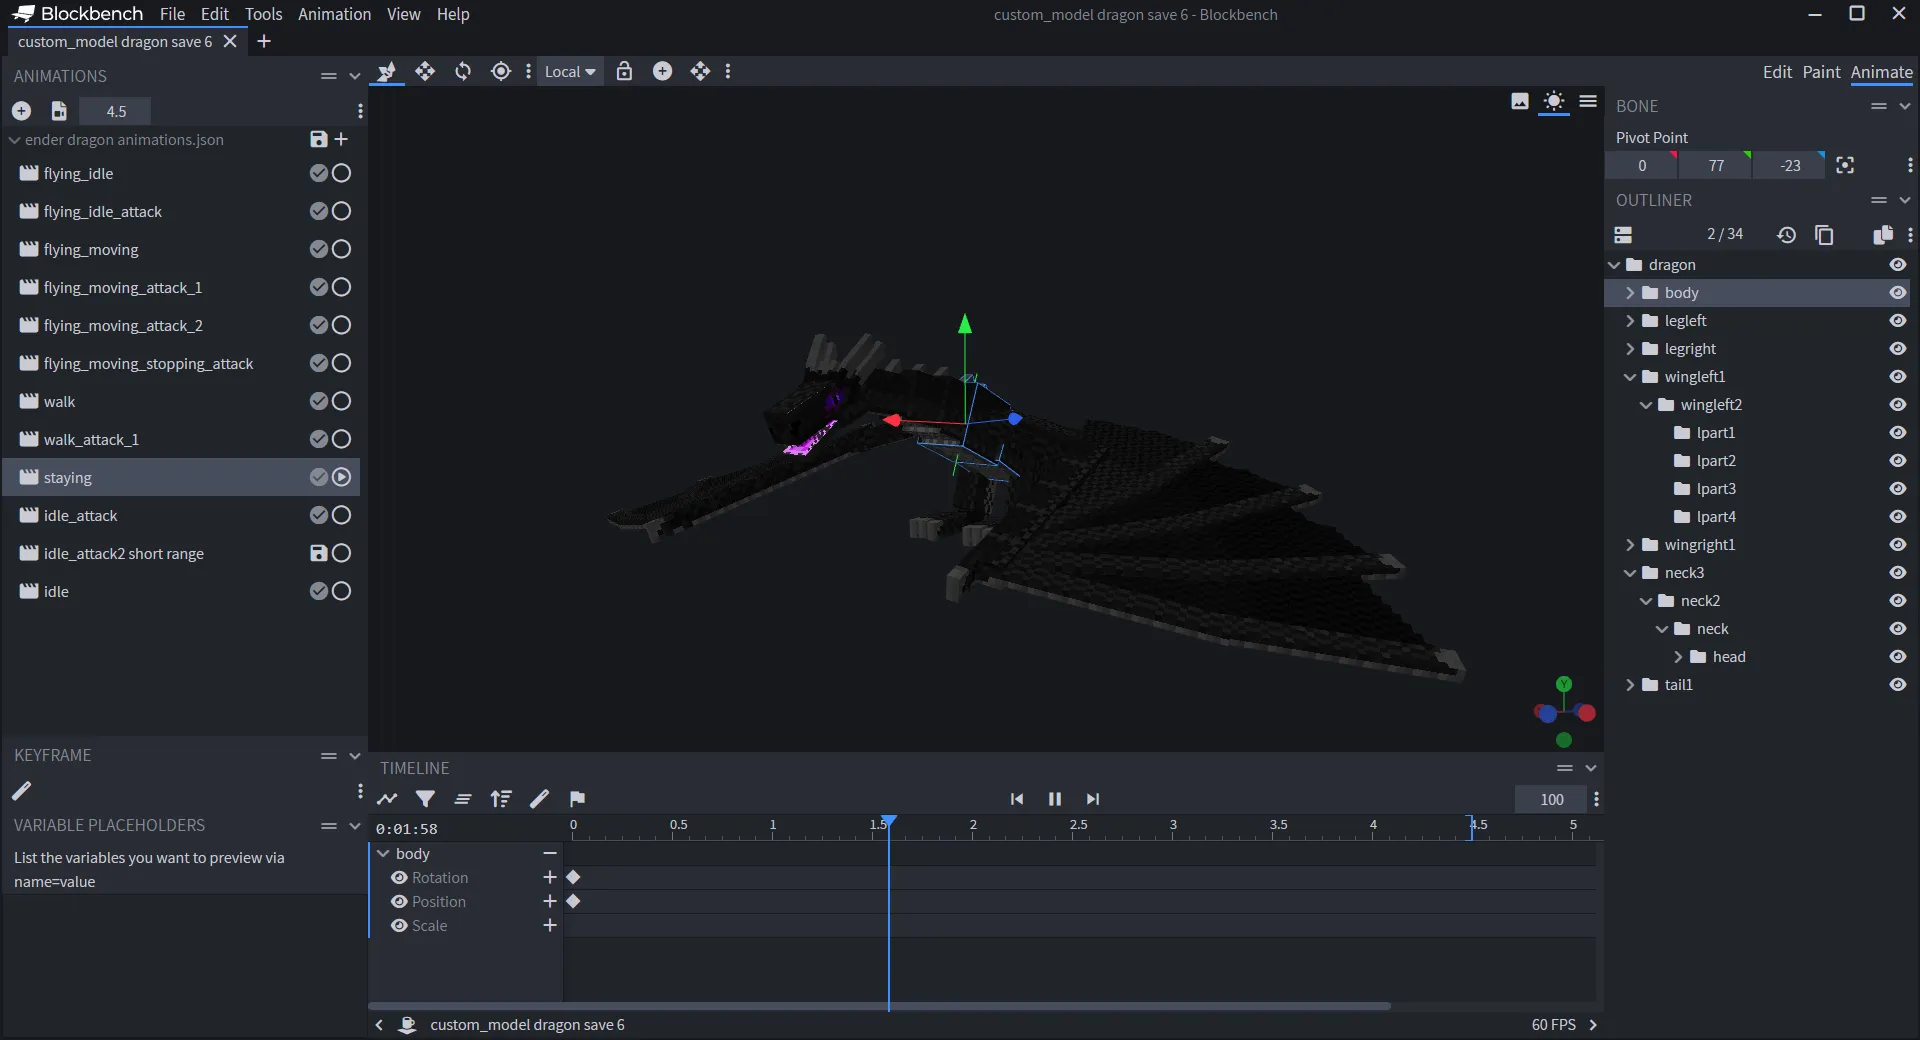Select the Rotate tool in toolbar
Image resolution: width=1920 pixels, height=1040 pixels.
click(x=463, y=71)
